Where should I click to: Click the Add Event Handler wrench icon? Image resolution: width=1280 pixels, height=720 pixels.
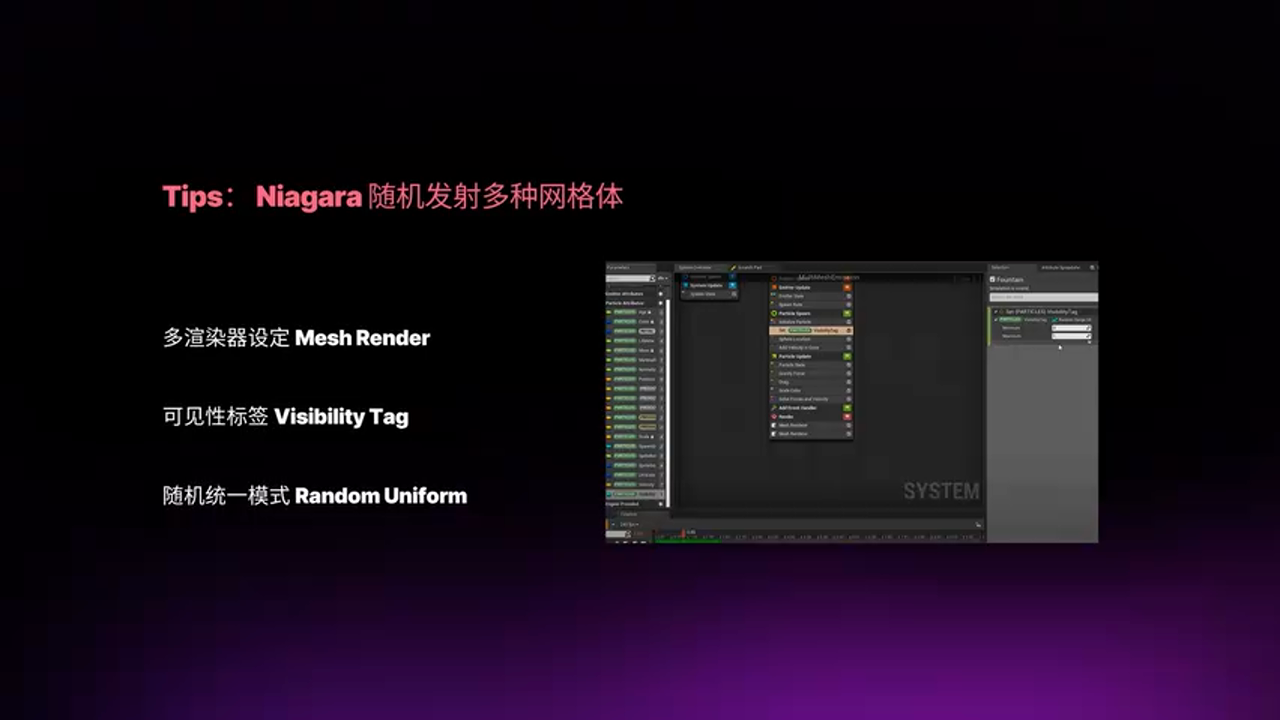coord(774,408)
